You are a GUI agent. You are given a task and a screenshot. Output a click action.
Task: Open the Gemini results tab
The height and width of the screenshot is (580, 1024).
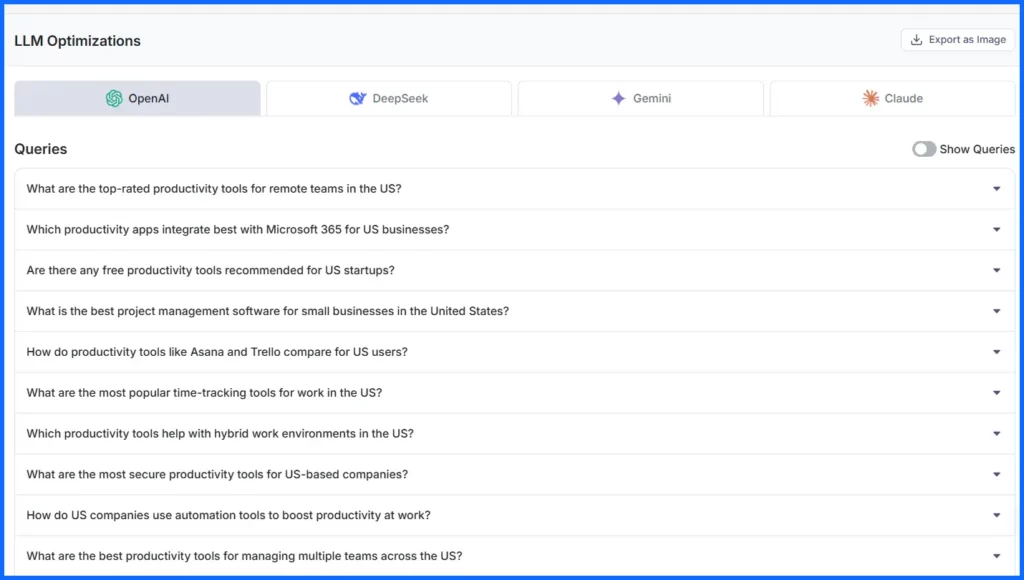pos(641,98)
